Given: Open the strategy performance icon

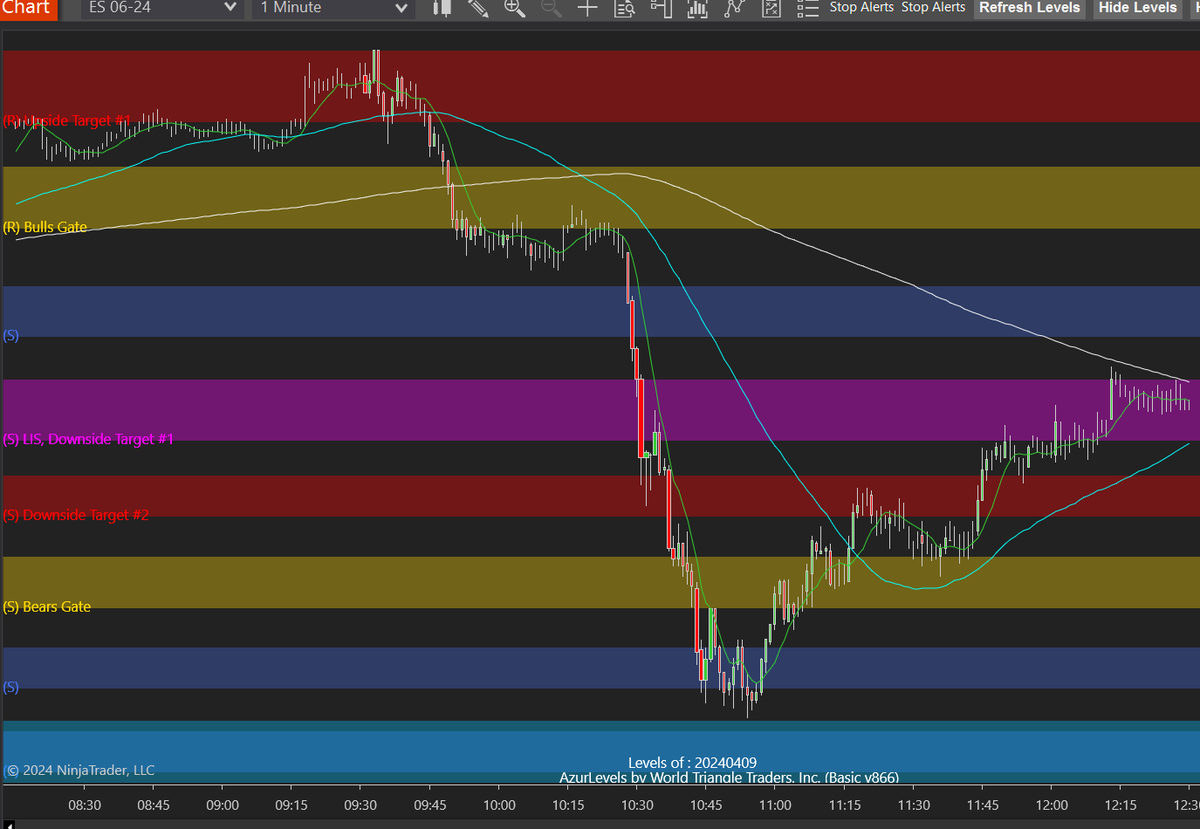Looking at the screenshot, I should (x=770, y=8).
